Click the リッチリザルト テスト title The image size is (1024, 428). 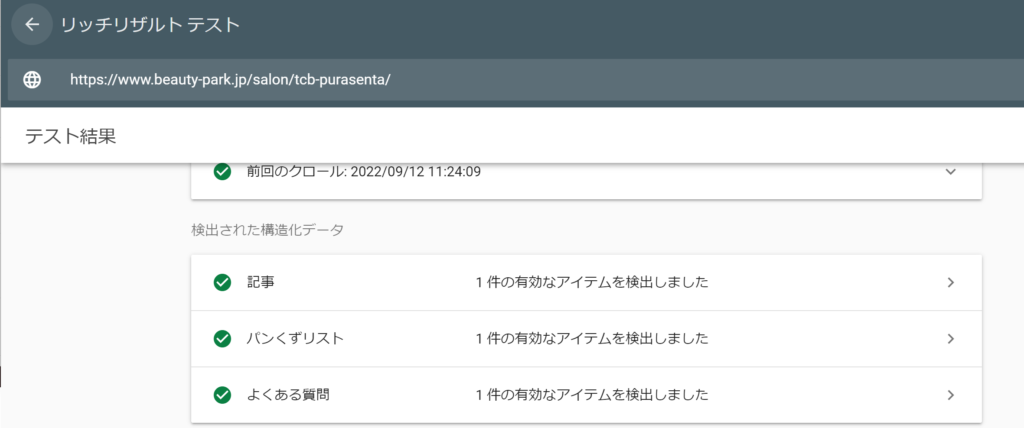click(x=151, y=25)
